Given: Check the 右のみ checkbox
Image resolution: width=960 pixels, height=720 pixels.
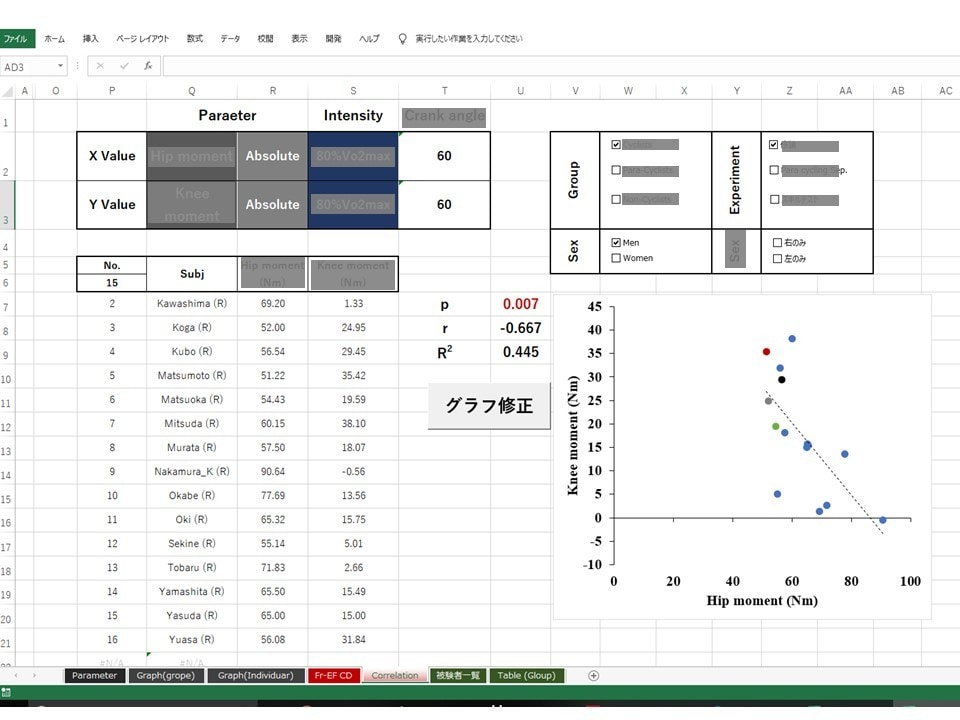Looking at the screenshot, I should (x=777, y=242).
